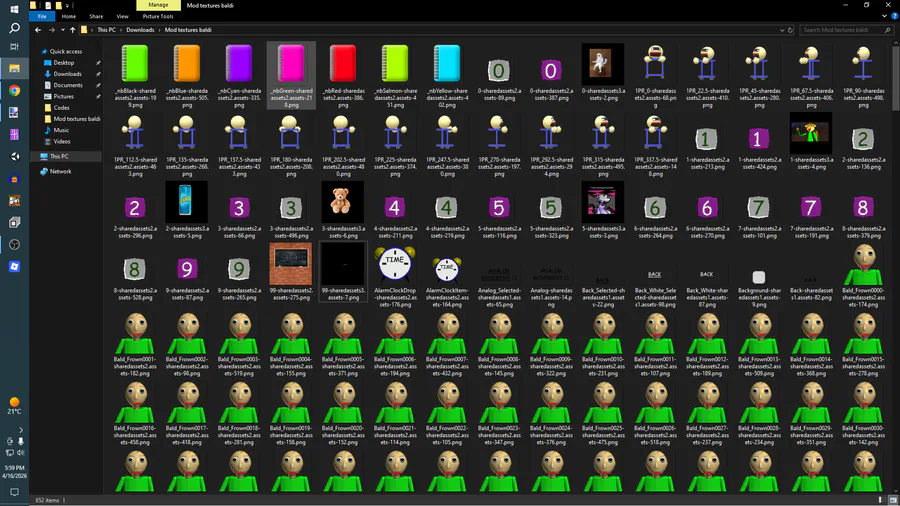Click 'Mod textures baldi' breadcrumb in address bar
This screenshot has height=506, width=900.
pyautogui.click(x=188, y=30)
